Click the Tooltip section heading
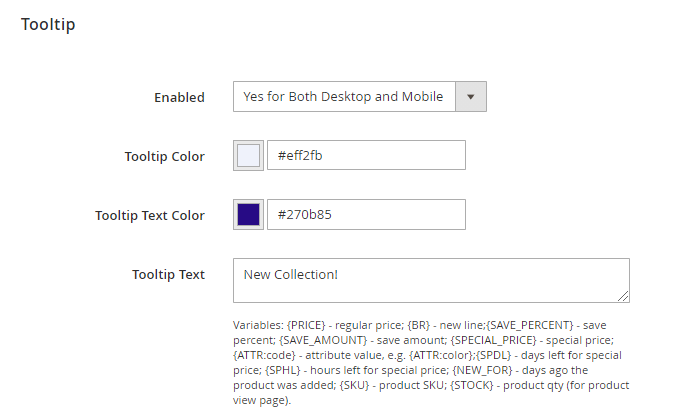The height and width of the screenshot is (419, 685). pyautogui.click(x=48, y=24)
